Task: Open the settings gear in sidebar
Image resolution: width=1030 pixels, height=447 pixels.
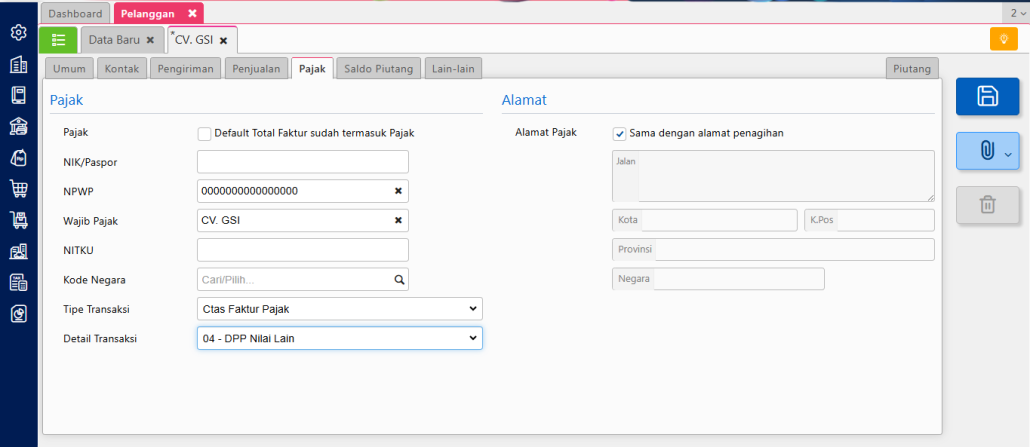Action: tap(18, 34)
